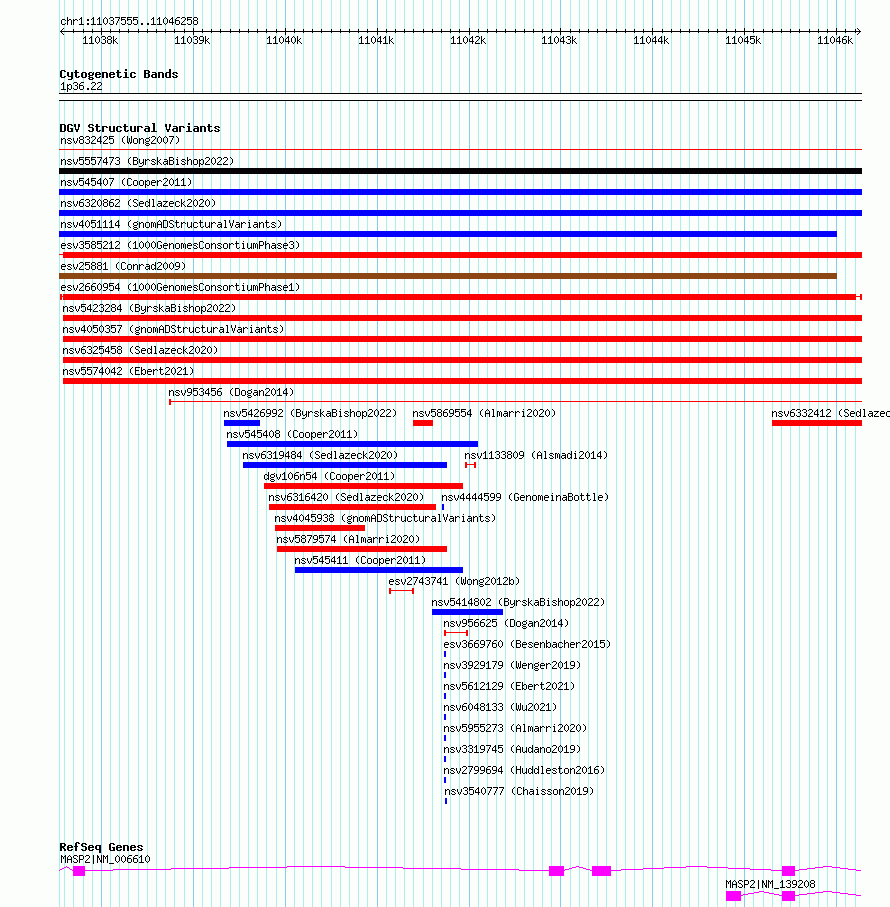
Task: Click the nsv6316420 (Sedlazeck2020) label
Action: pos(346,497)
